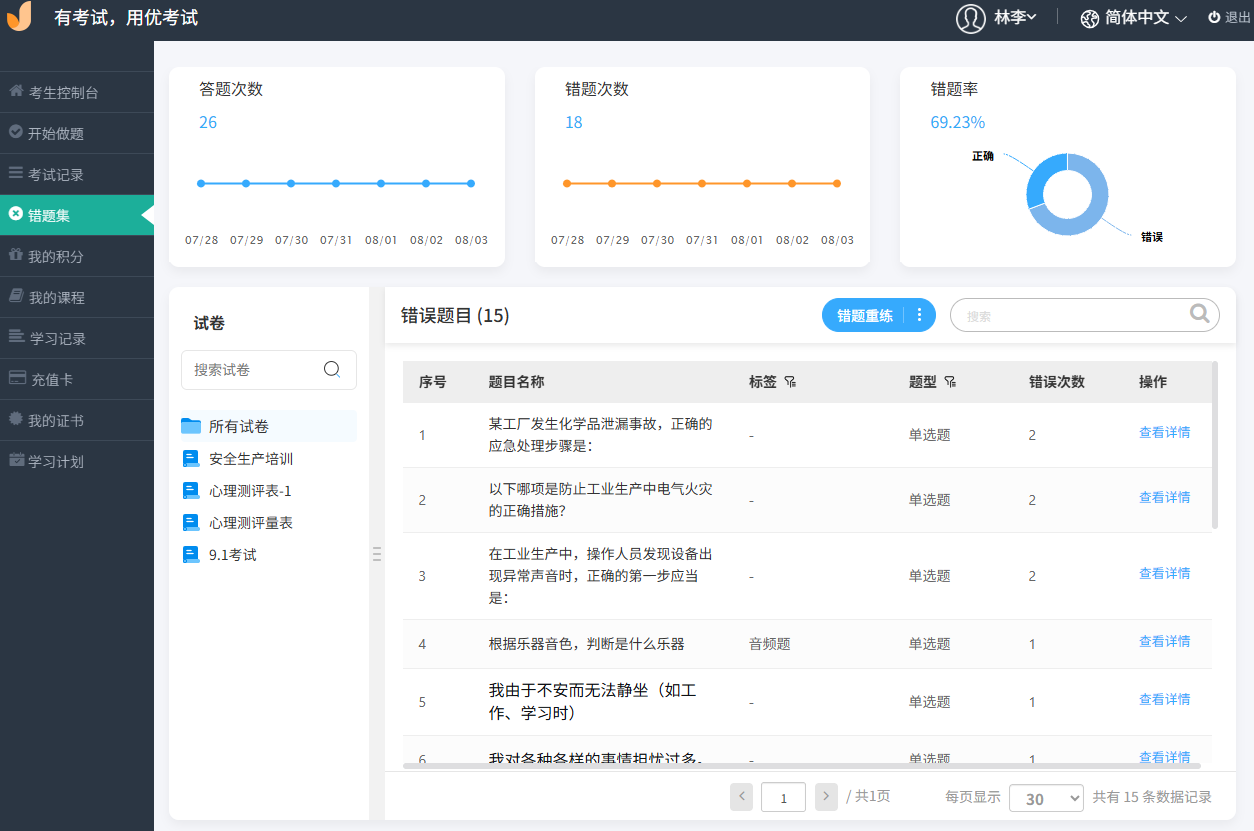Click the badge icon beside 我的证书
This screenshot has height=831, width=1254.
tap(16, 419)
